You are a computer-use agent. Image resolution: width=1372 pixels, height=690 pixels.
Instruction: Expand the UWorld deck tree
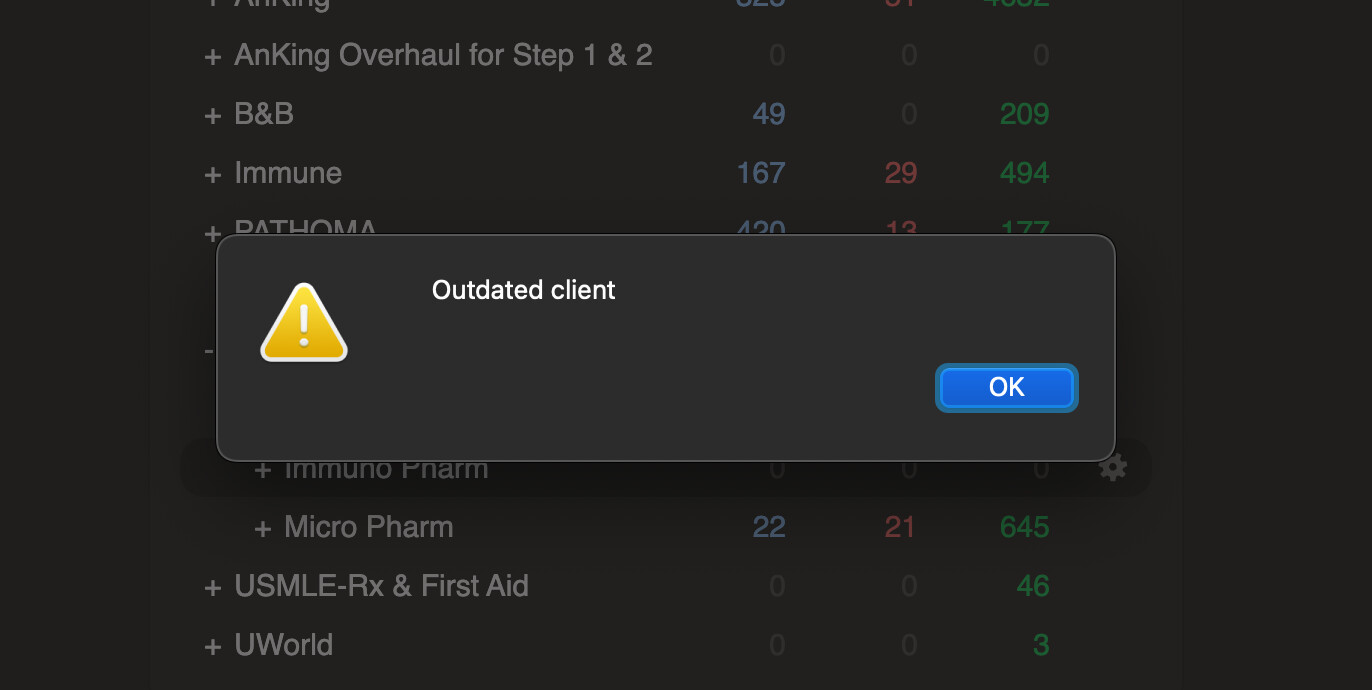[x=212, y=647]
